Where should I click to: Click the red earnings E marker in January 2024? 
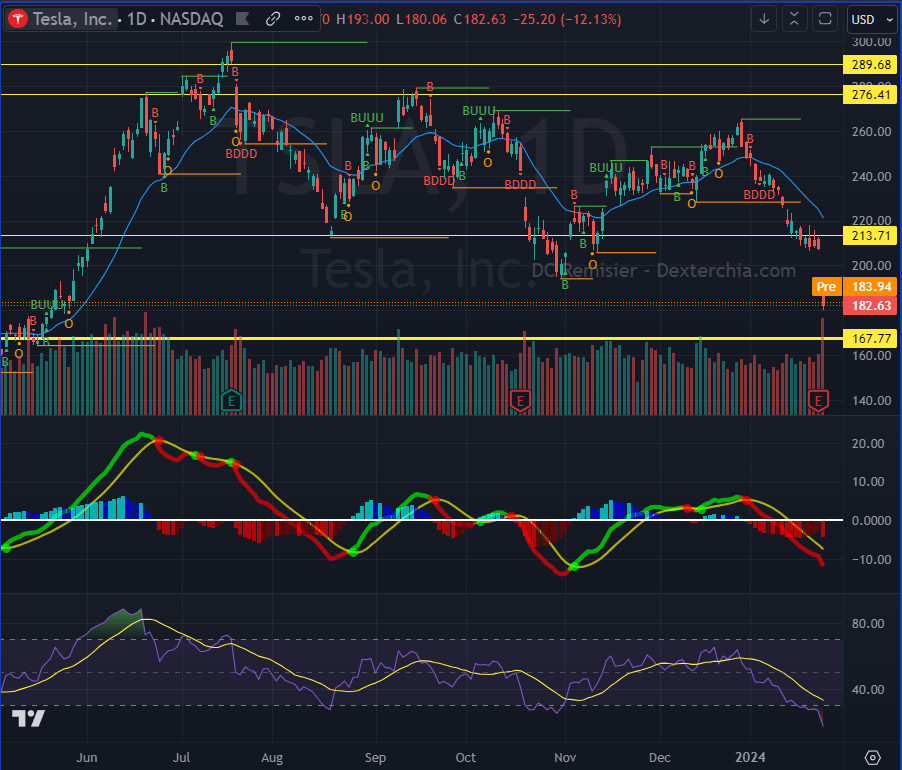click(818, 401)
